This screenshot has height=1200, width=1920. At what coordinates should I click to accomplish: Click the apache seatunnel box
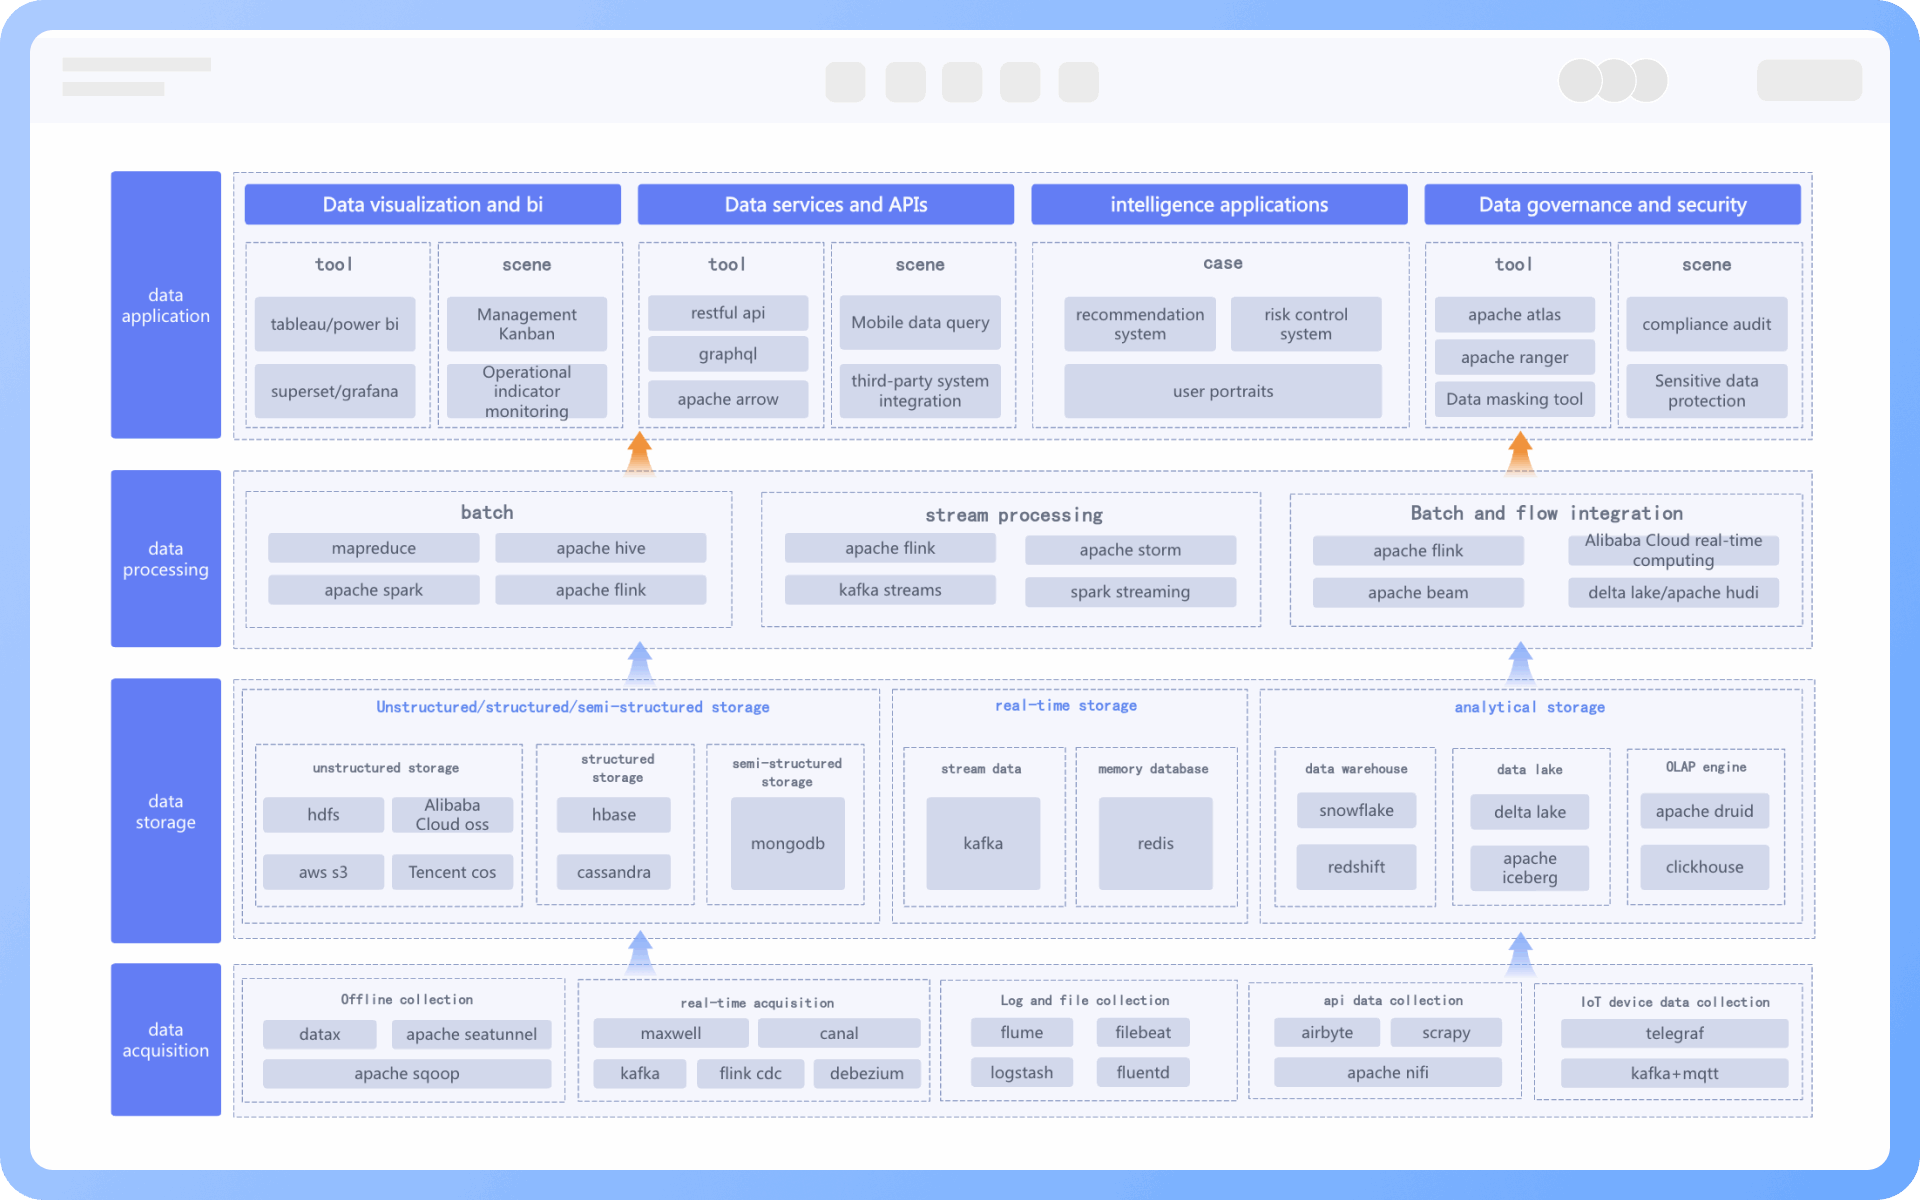coord(471,1034)
